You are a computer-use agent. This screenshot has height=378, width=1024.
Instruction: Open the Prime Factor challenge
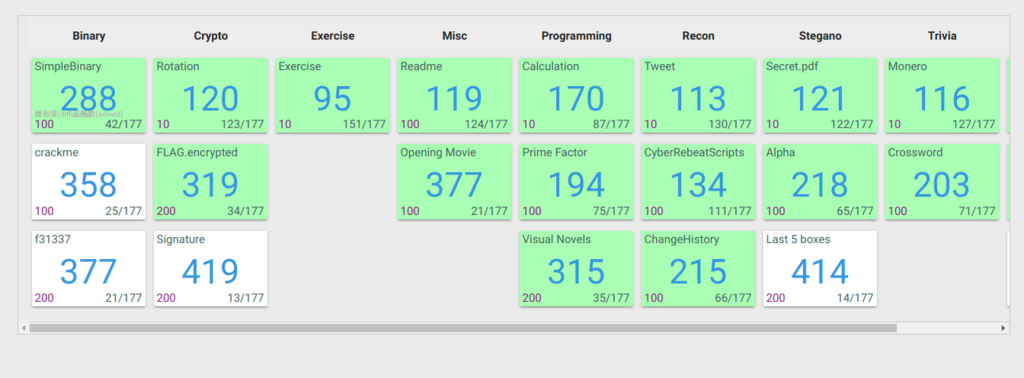(x=577, y=181)
